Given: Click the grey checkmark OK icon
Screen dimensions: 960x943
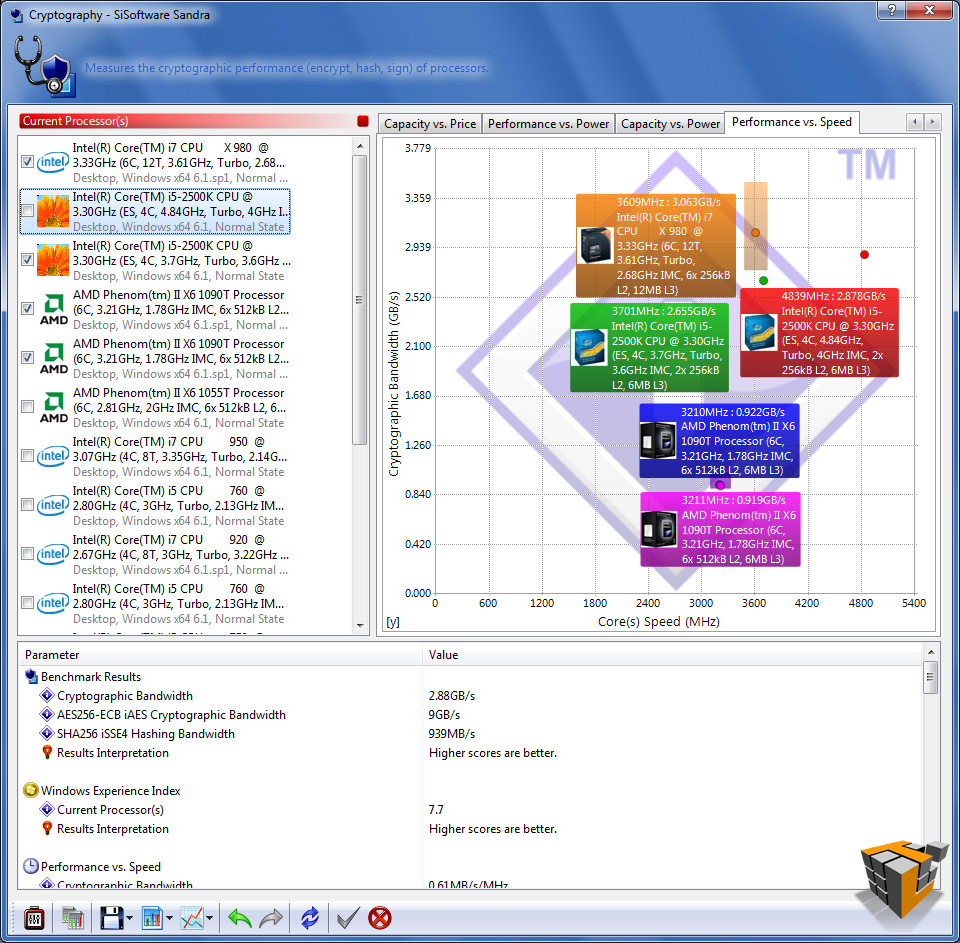Looking at the screenshot, I should pyautogui.click(x=348, y=918).
